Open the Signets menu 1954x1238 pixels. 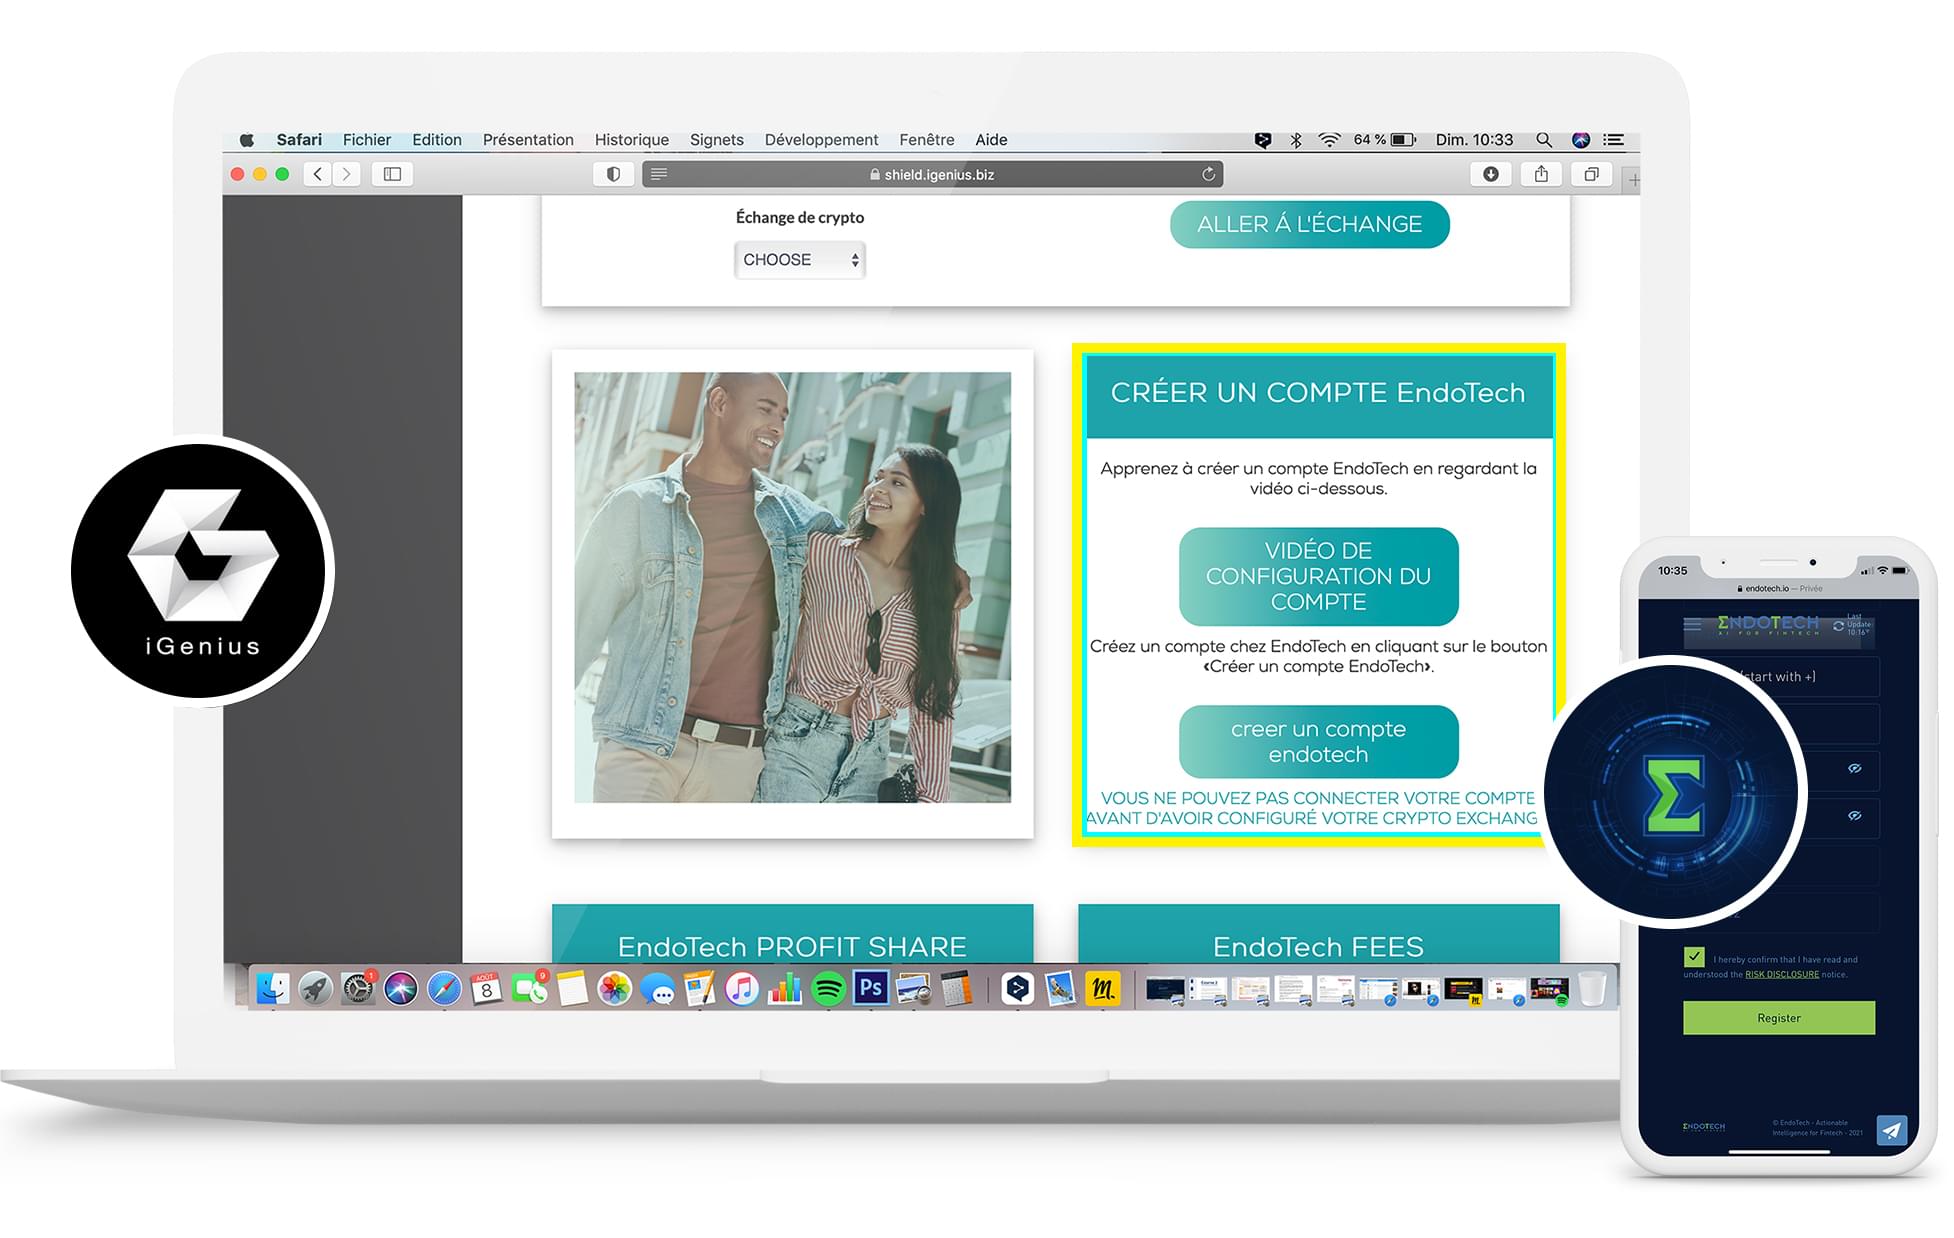(716, 140)
